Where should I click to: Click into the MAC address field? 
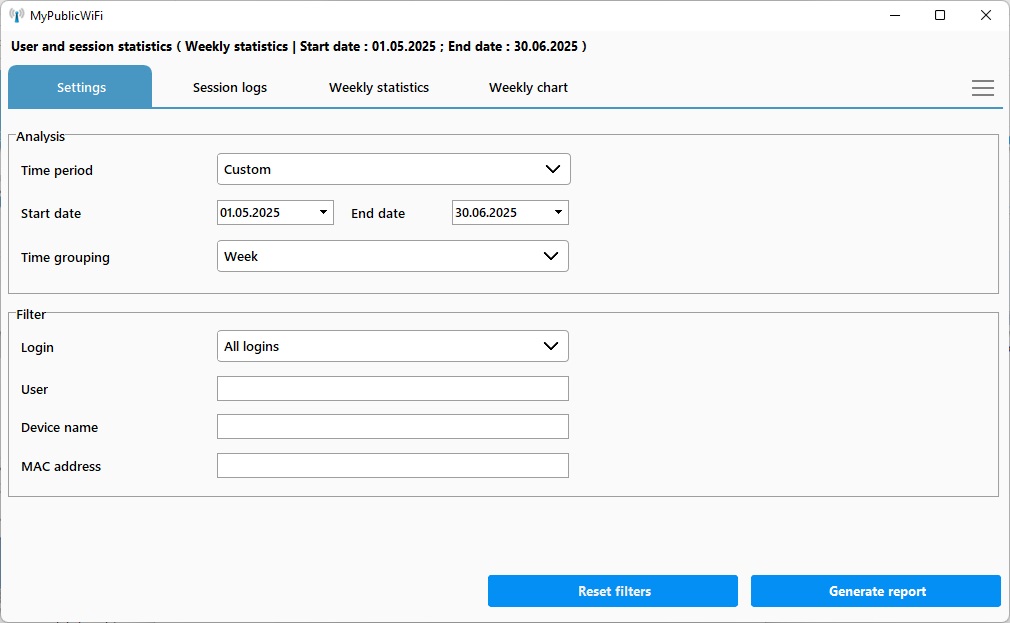[392, 466]
